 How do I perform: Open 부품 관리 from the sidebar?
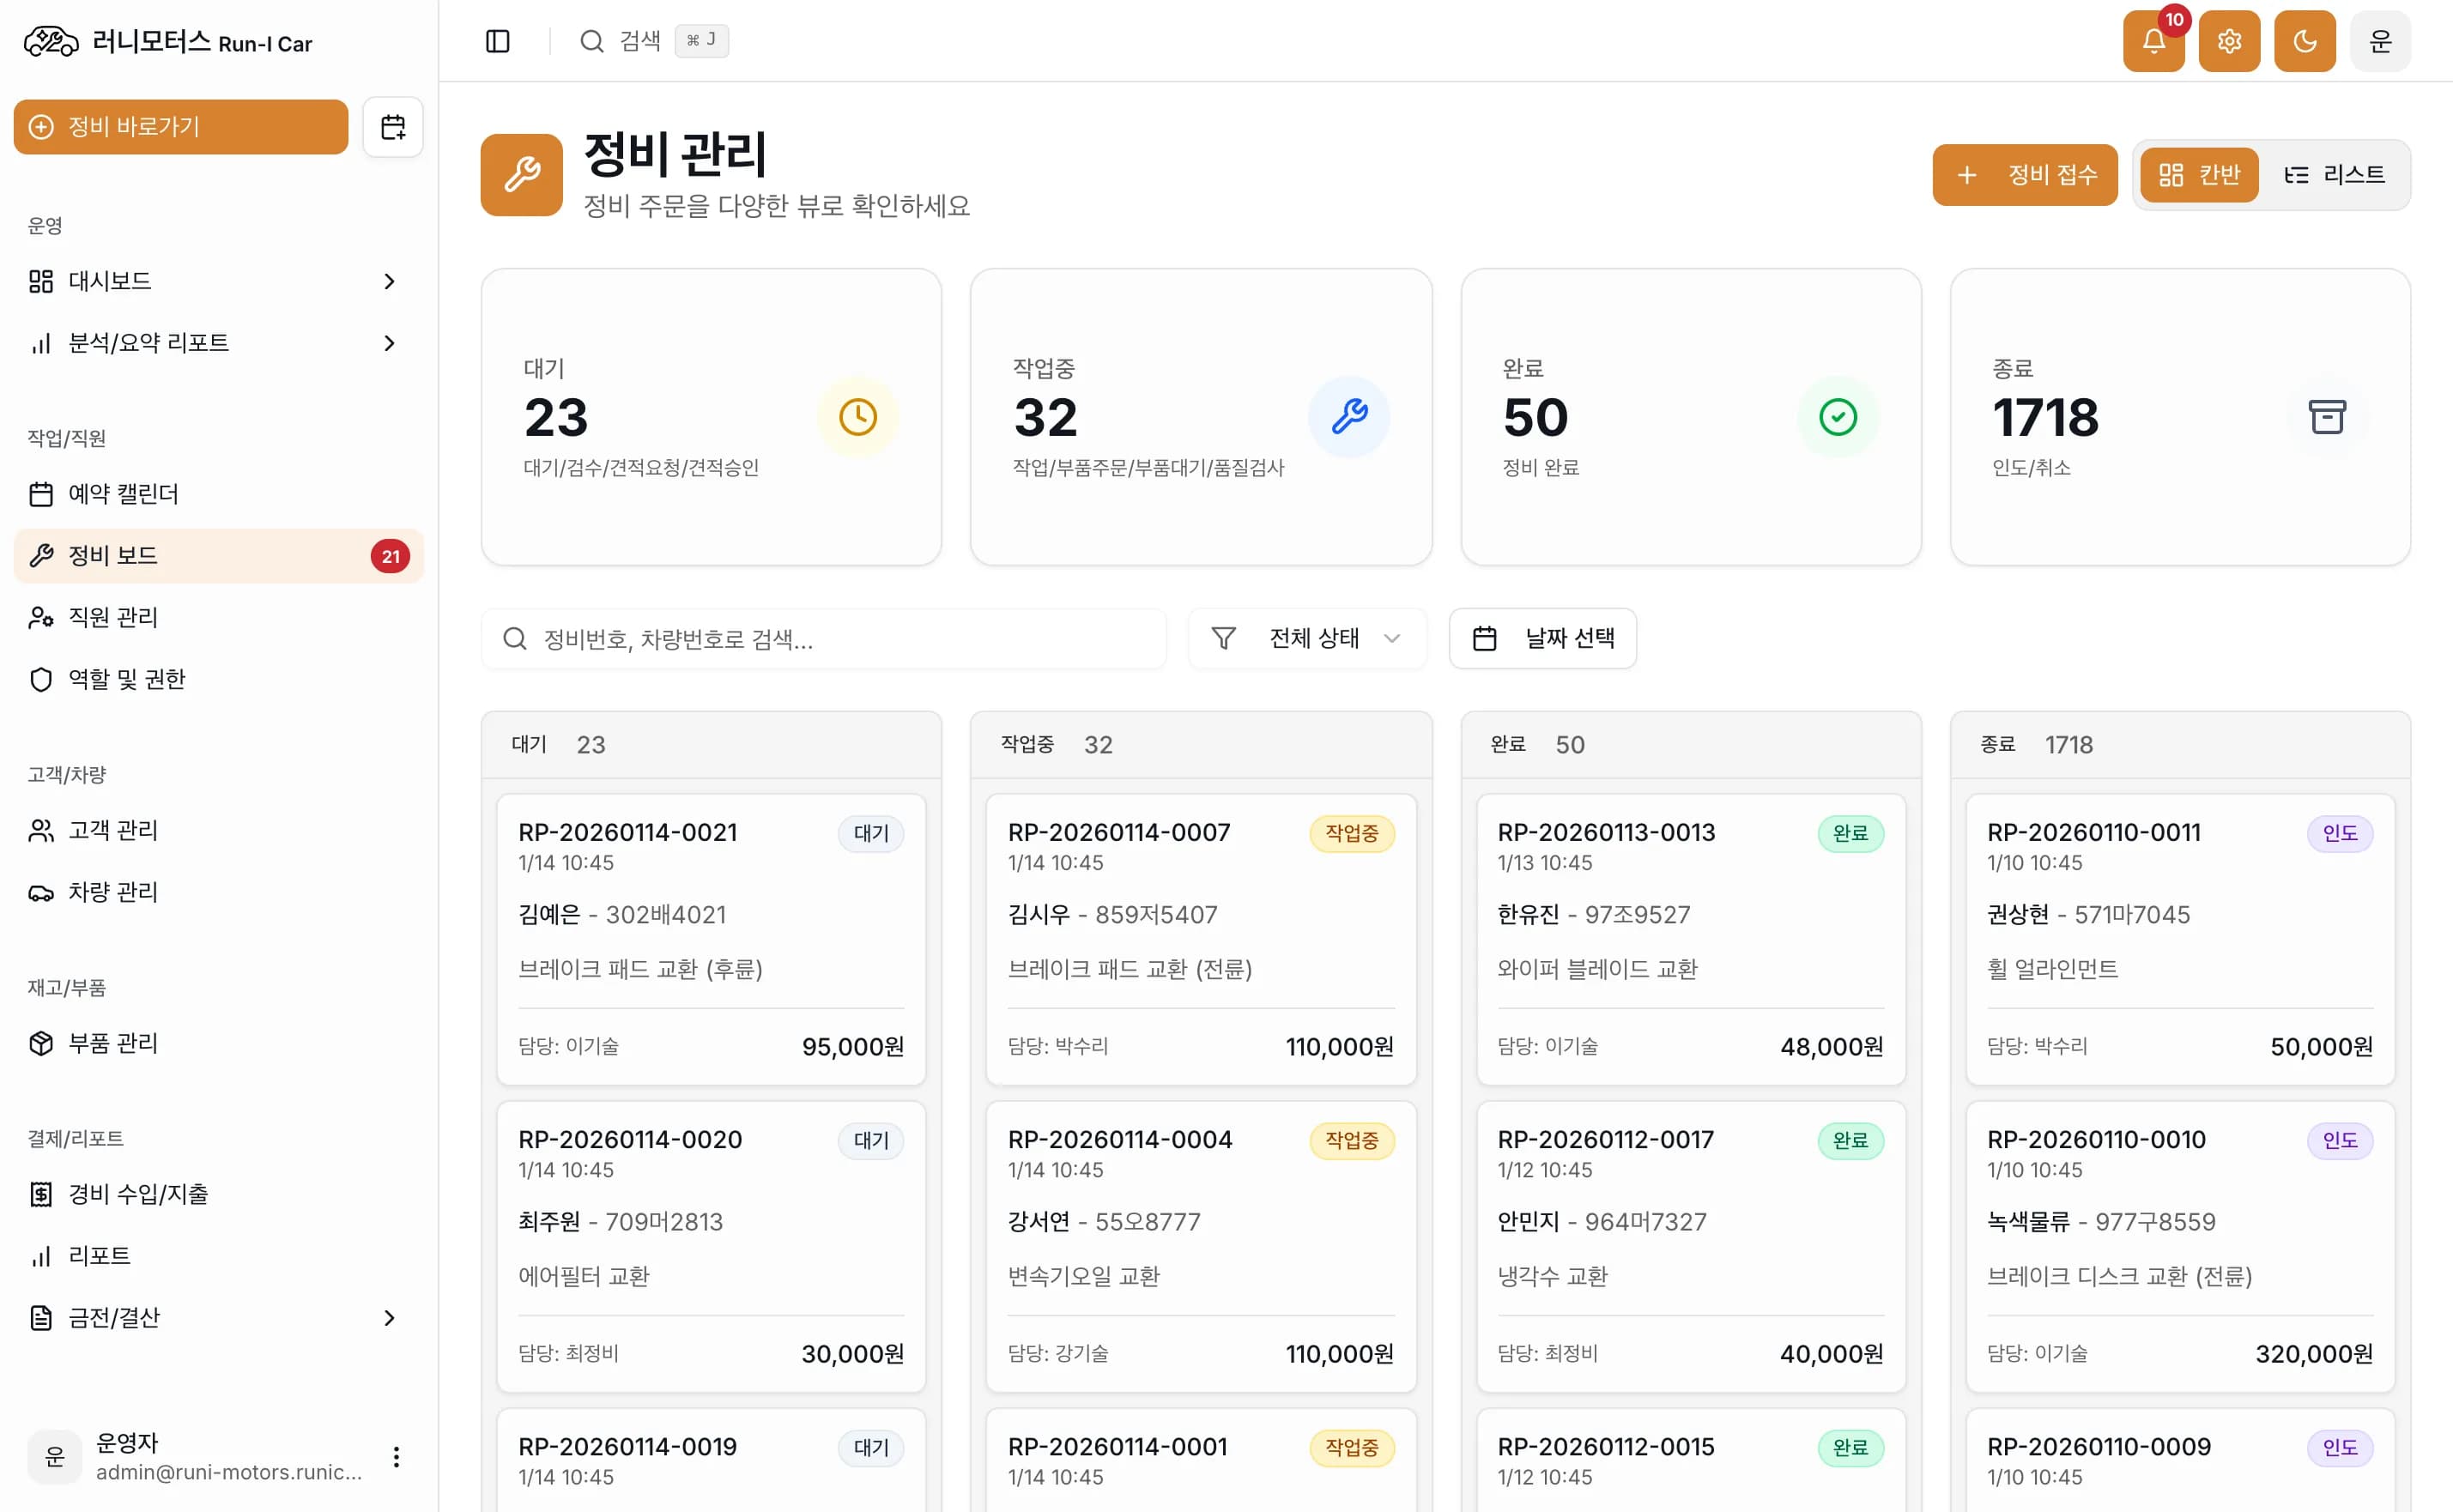[x=113, y=1043]
